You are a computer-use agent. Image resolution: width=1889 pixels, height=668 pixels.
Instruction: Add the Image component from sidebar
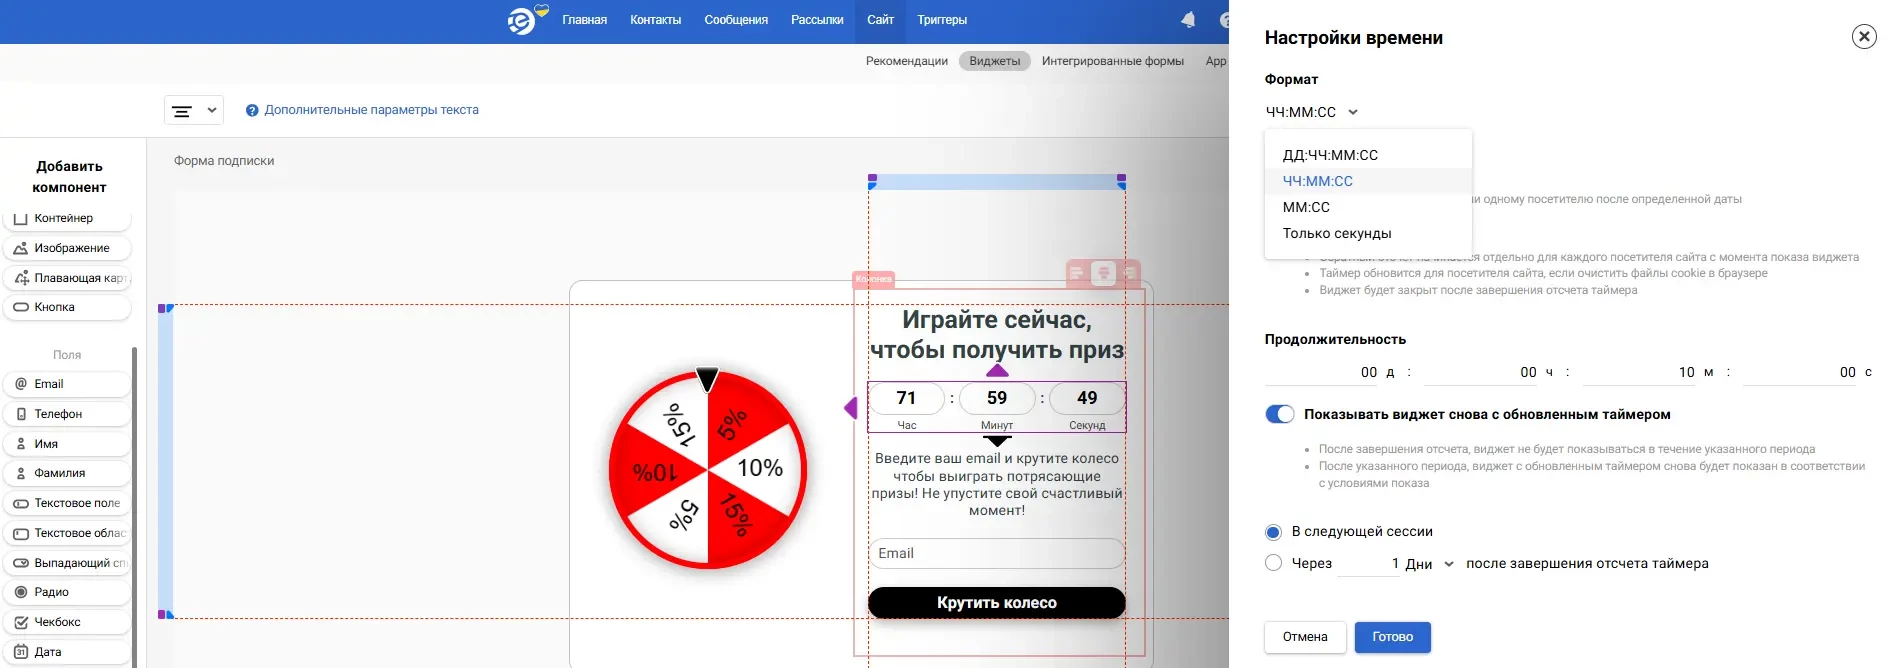(x=67, y=248)
